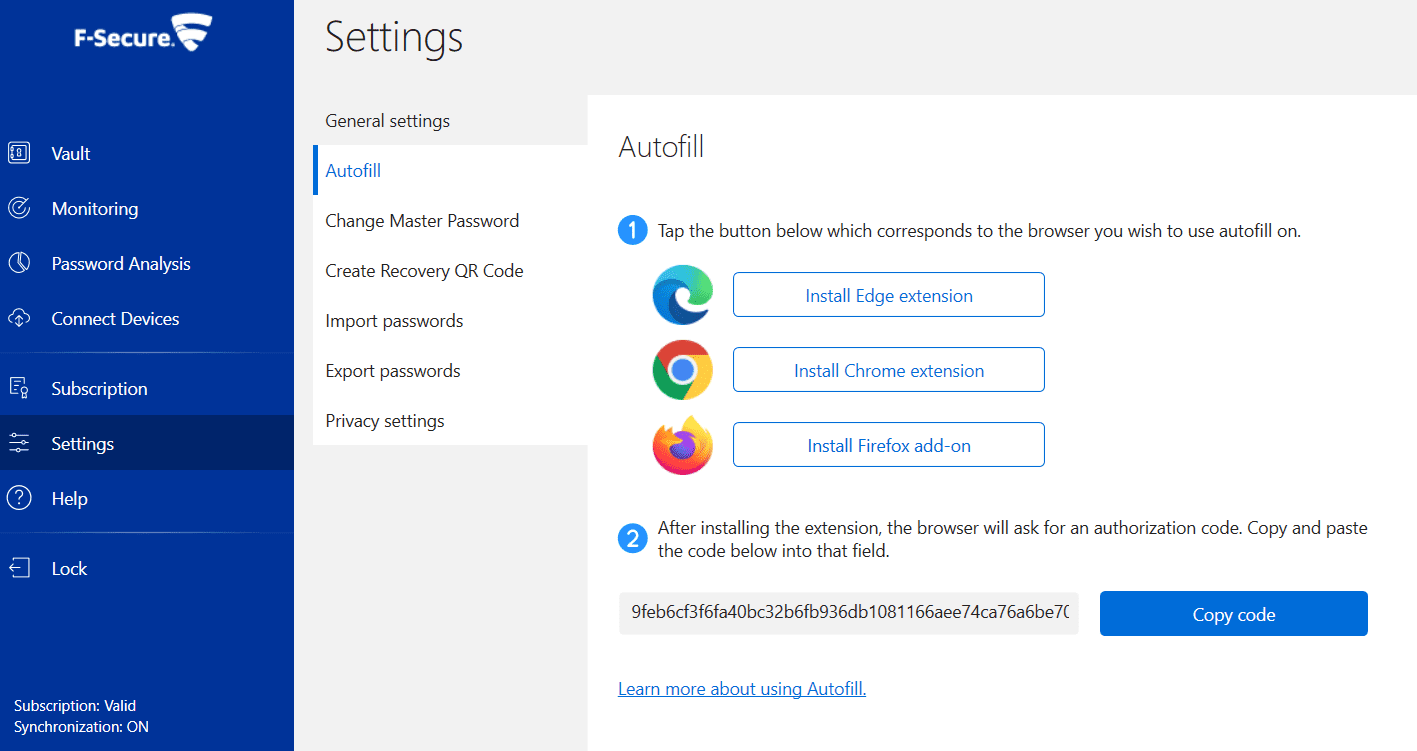This screenshot has height=751, width=1417.
Task: Click the Subscription: Valid status text
Action: tap(75, 706)
